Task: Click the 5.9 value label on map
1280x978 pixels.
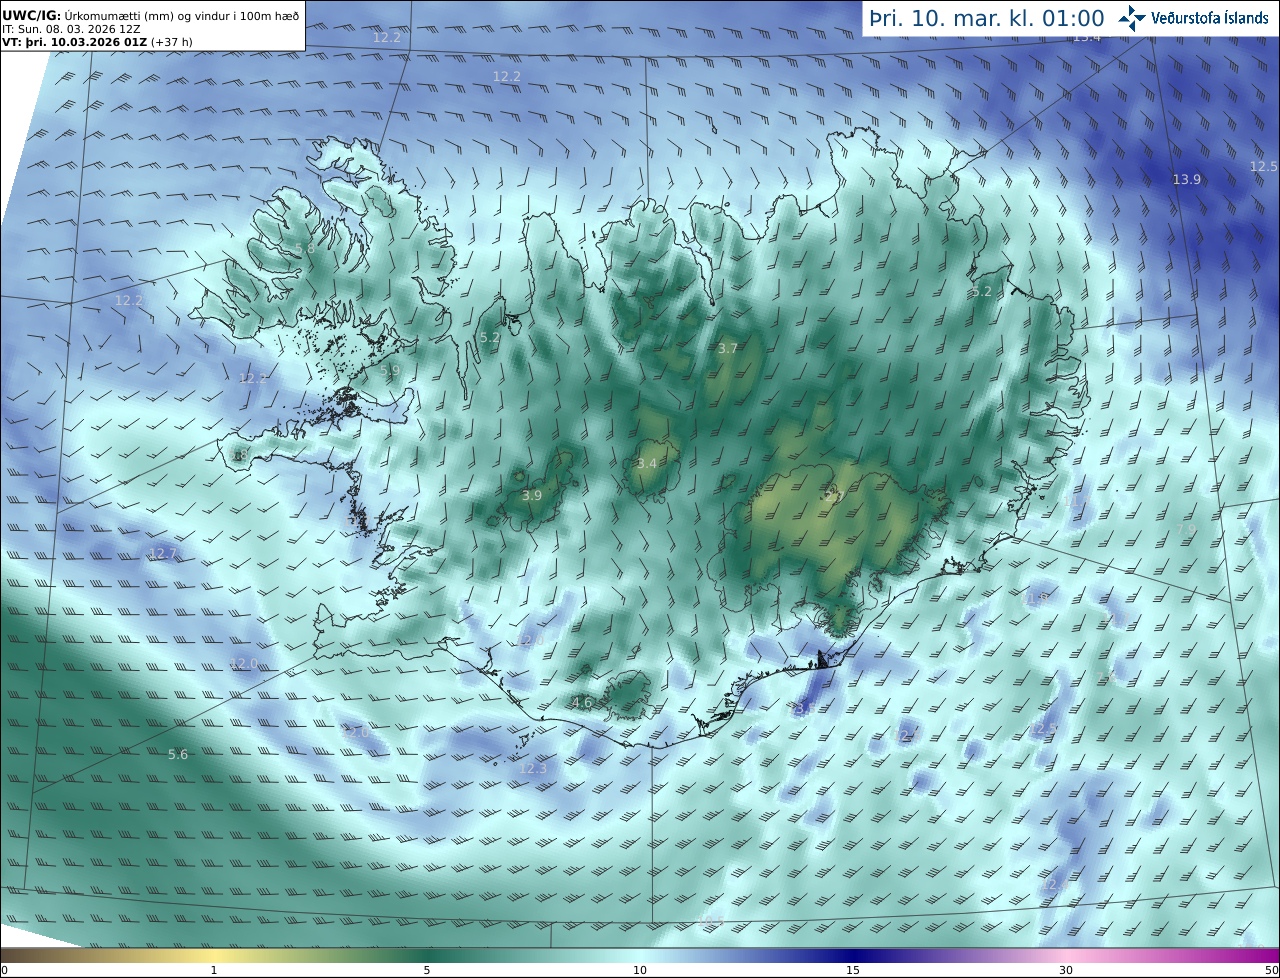Action: point(390,370)
